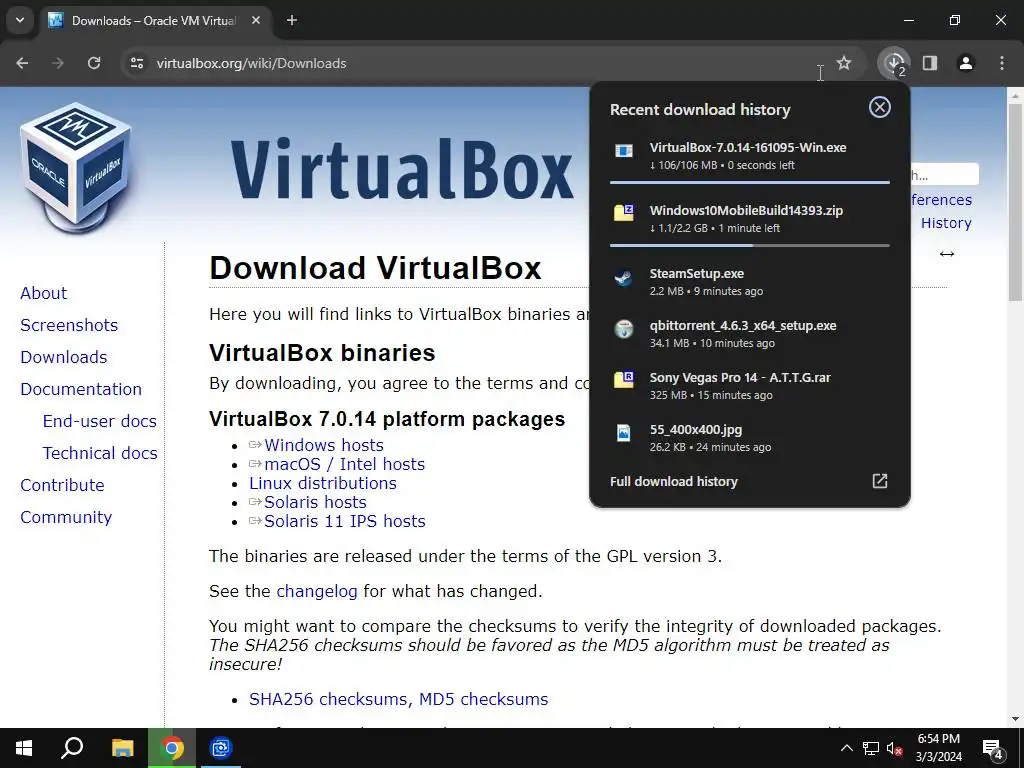Open network status tray icon

point(871,748)
